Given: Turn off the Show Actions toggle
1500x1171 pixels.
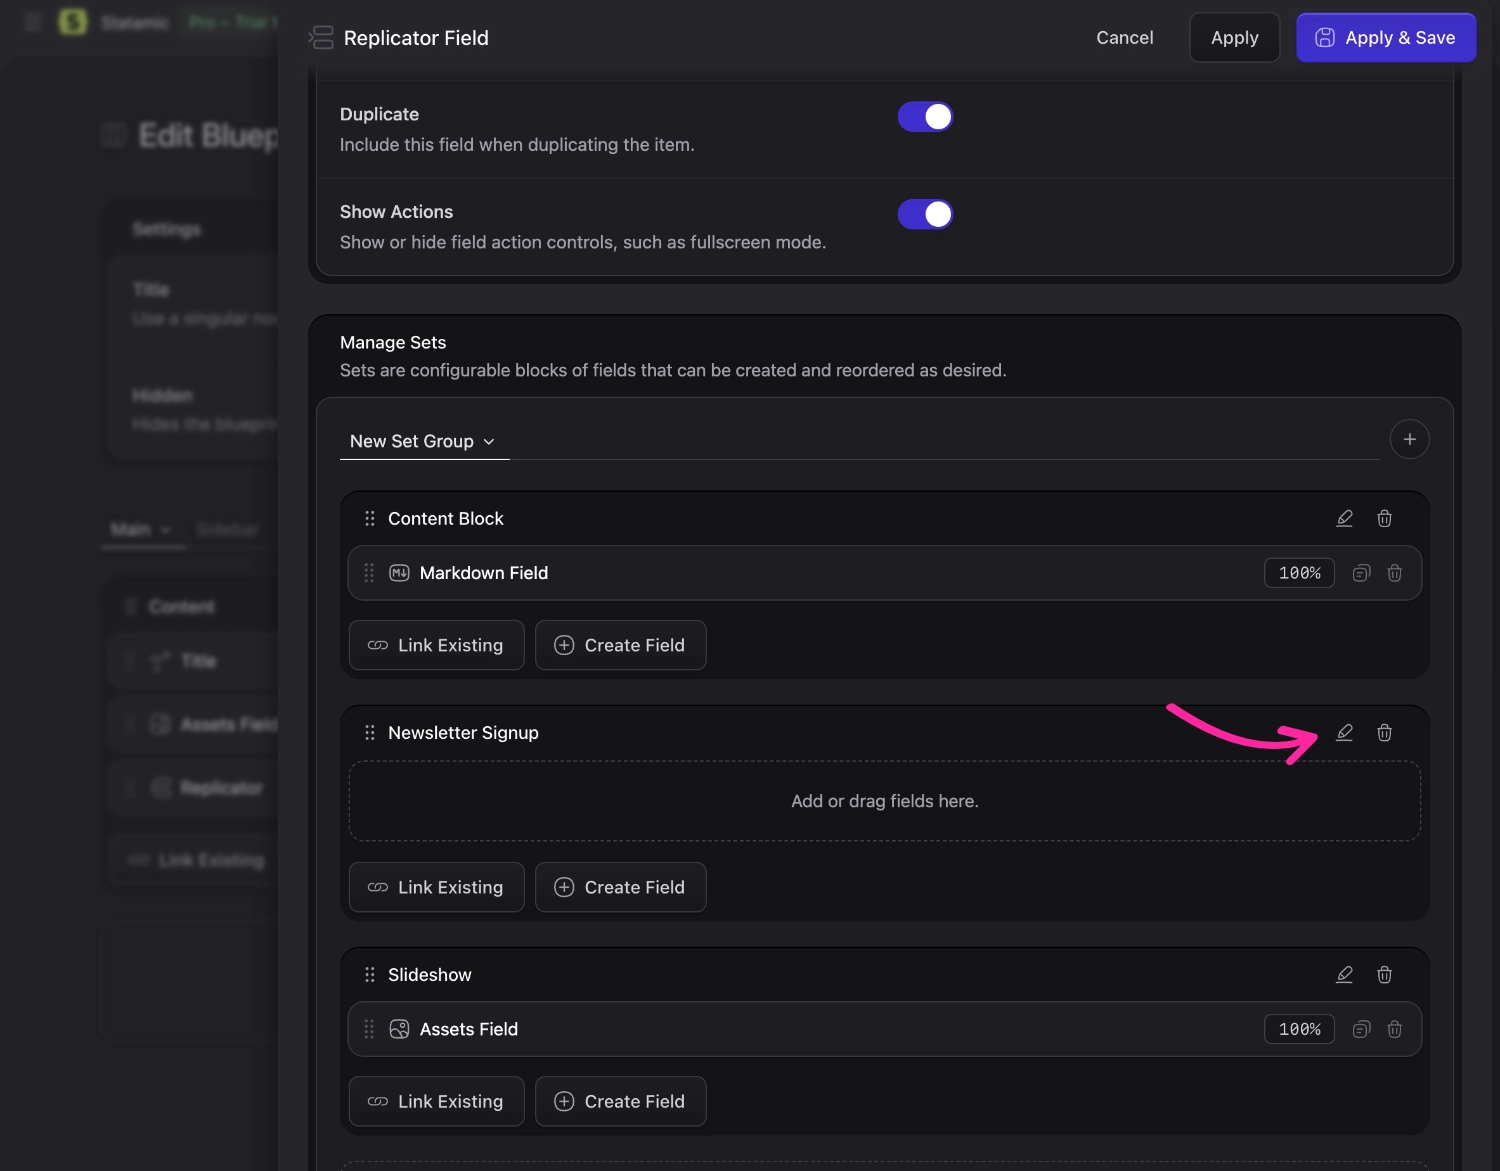Looking at the screenshot, I should (x=925, y=213).
